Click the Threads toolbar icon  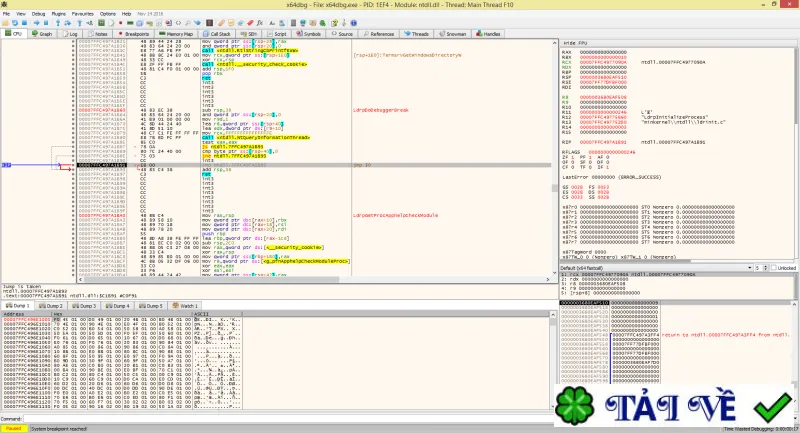click(197, 23)
